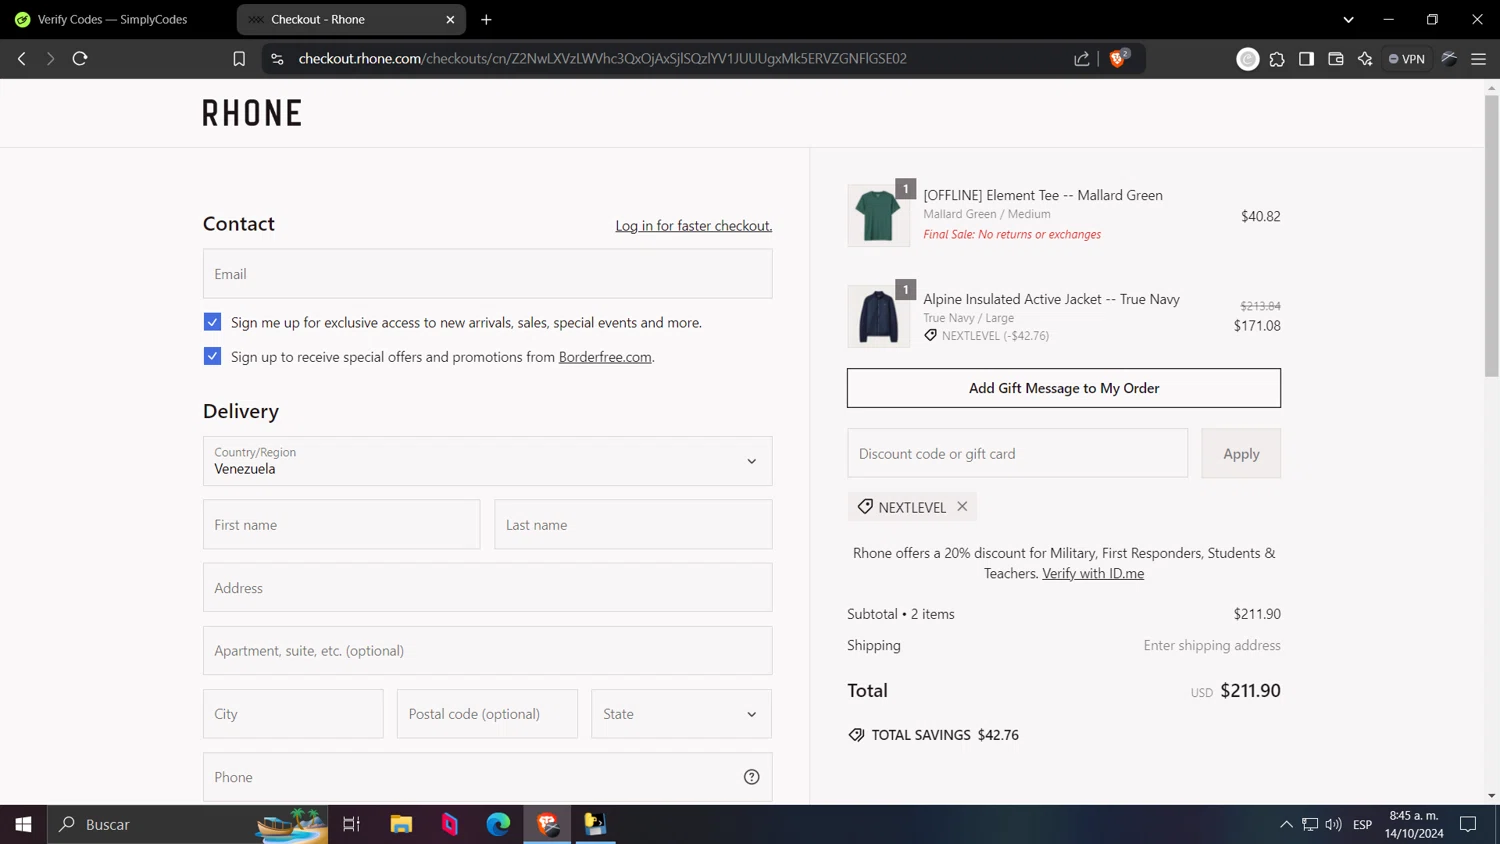Click the Windows taskbar search box
This screenshot has height=844, width=1500.
[188, 824]
